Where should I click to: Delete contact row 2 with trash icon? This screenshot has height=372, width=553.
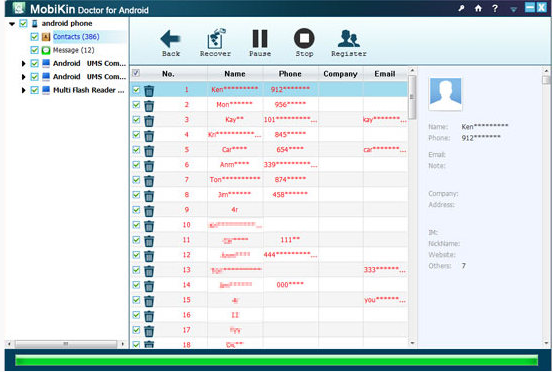(149, 105)
